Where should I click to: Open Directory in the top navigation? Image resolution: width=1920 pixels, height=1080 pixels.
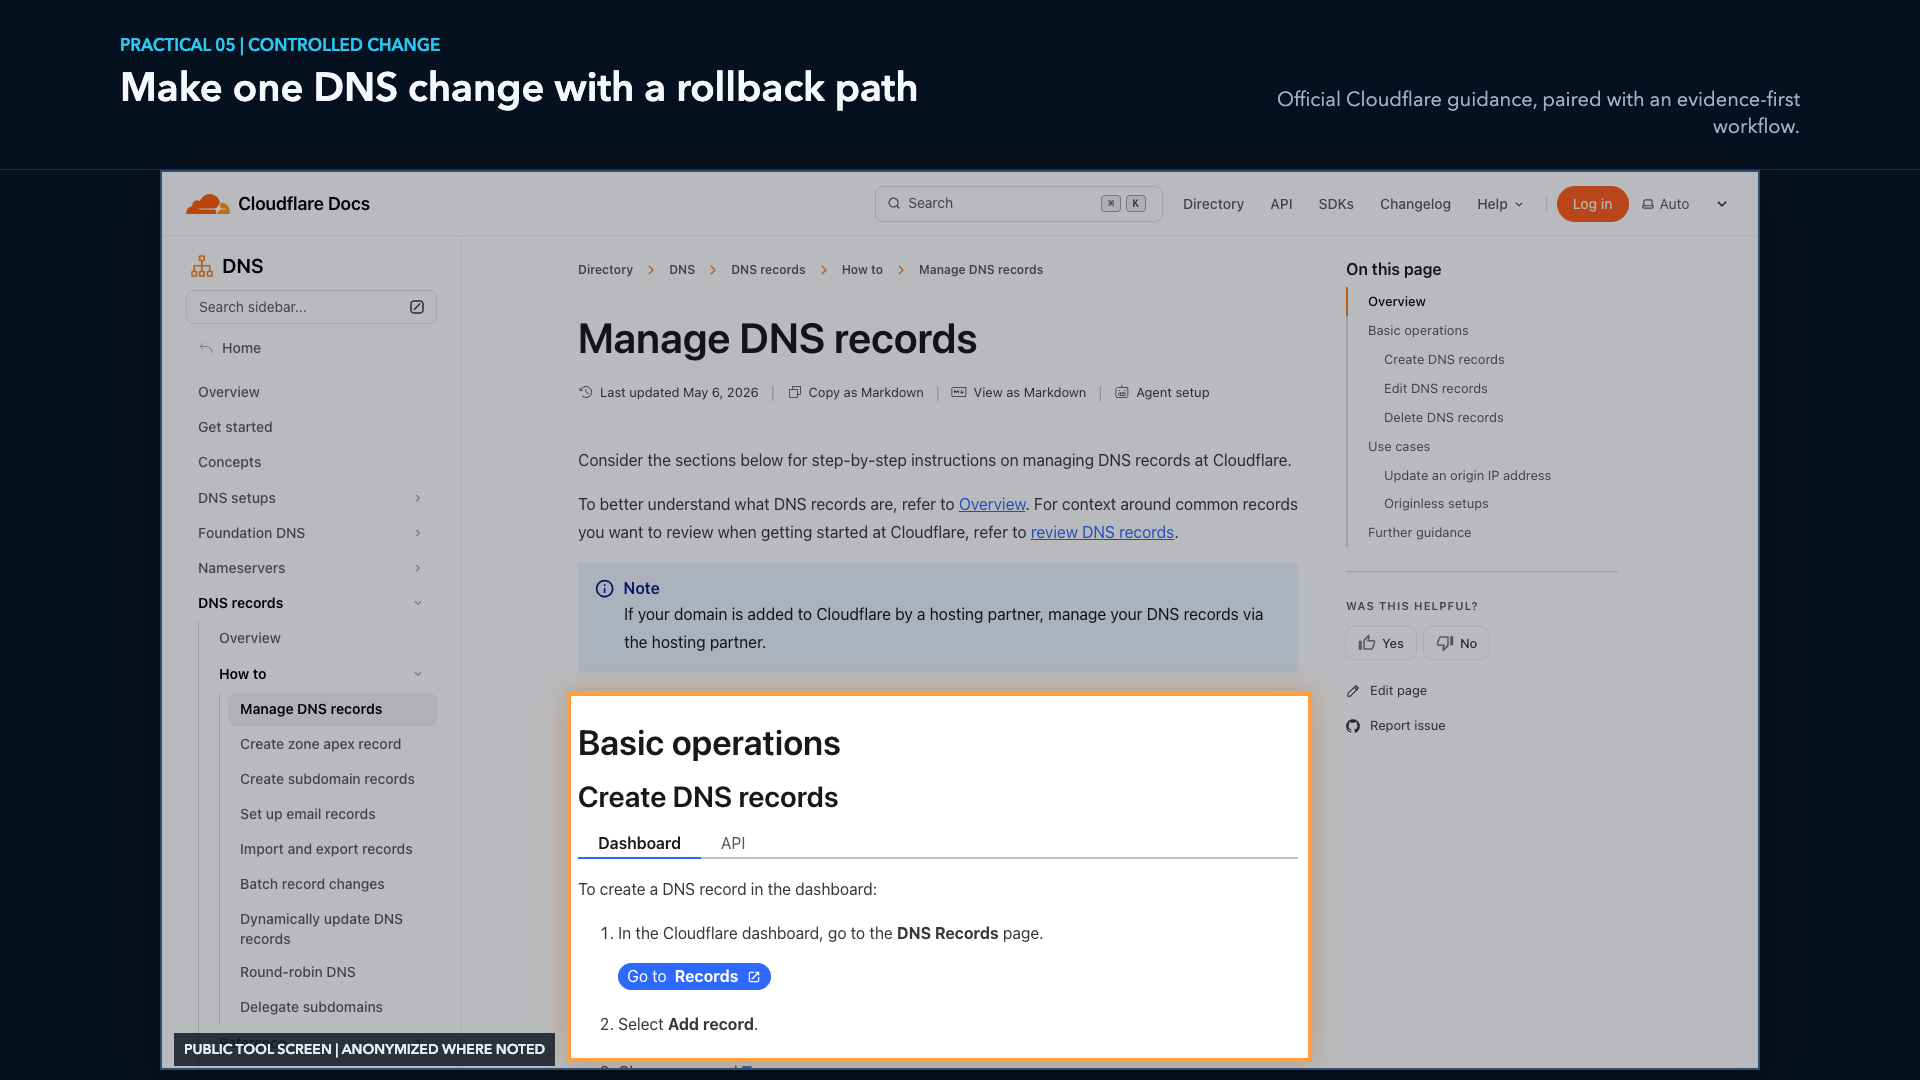tap(1213, 204)
